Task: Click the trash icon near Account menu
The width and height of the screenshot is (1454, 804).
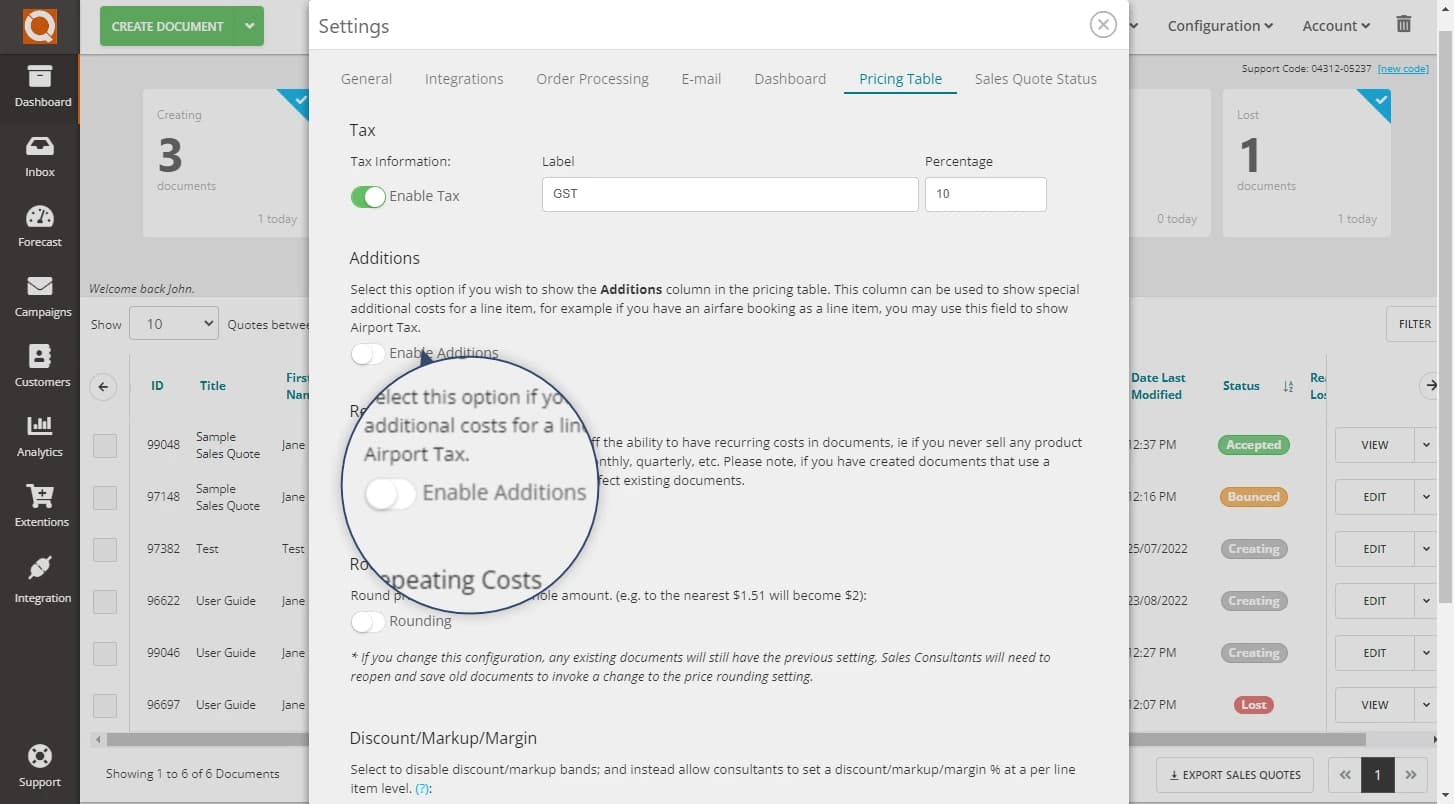Action: 1403,24
